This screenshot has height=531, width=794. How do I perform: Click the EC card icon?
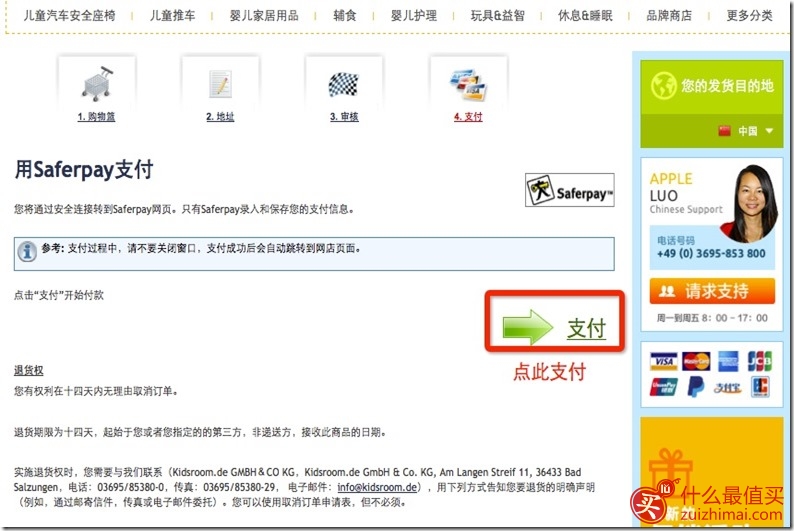click(x=760, y=387)
